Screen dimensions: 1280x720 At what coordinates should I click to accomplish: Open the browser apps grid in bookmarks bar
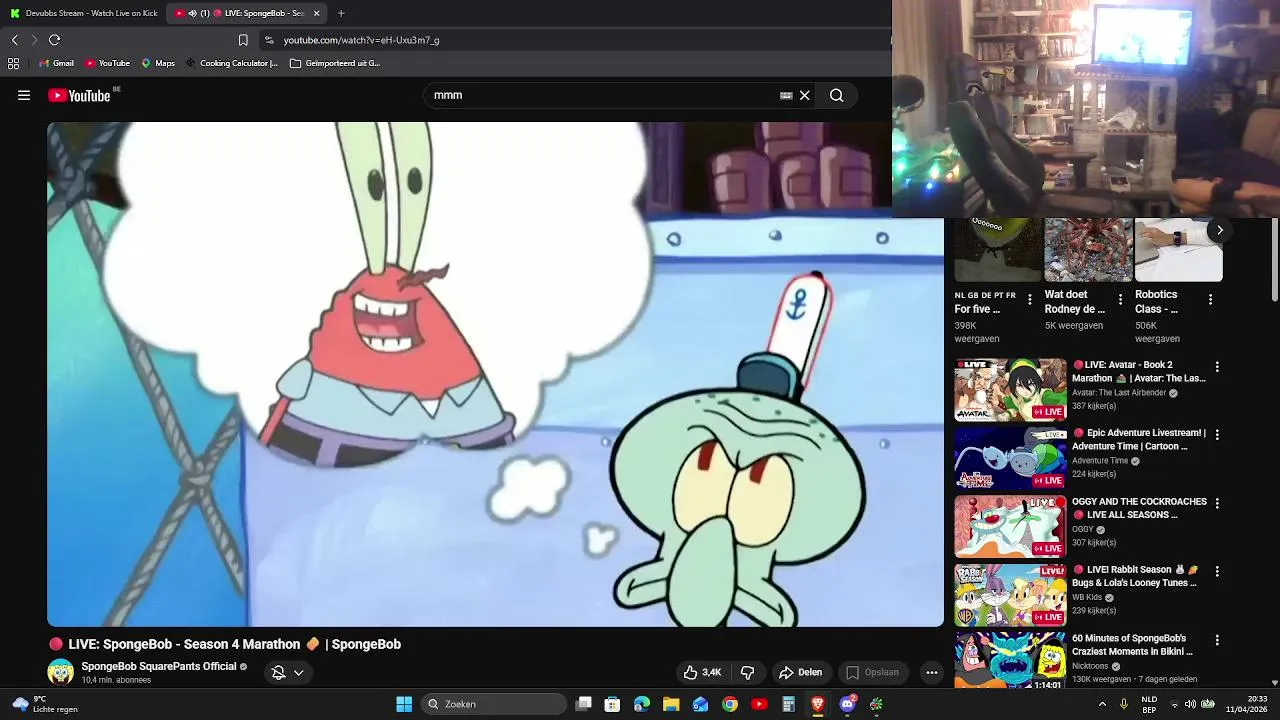[13, 63]
